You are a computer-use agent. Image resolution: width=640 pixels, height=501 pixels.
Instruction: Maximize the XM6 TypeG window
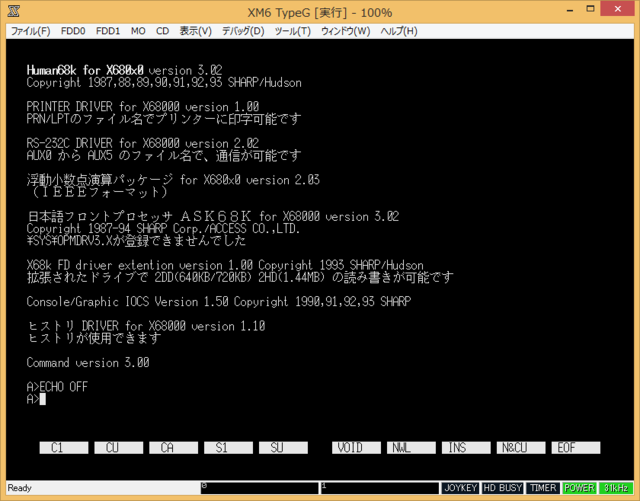click(x=590, y=10)
